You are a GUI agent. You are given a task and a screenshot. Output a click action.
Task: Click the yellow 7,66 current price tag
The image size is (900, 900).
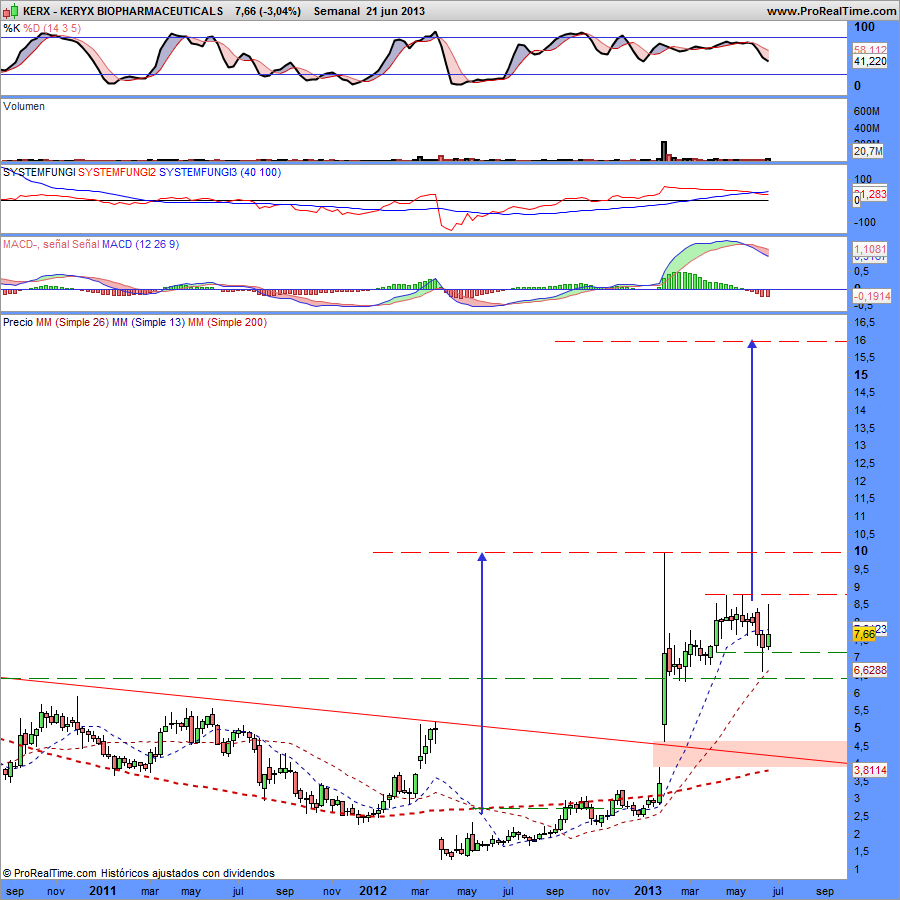coord(864,634)
